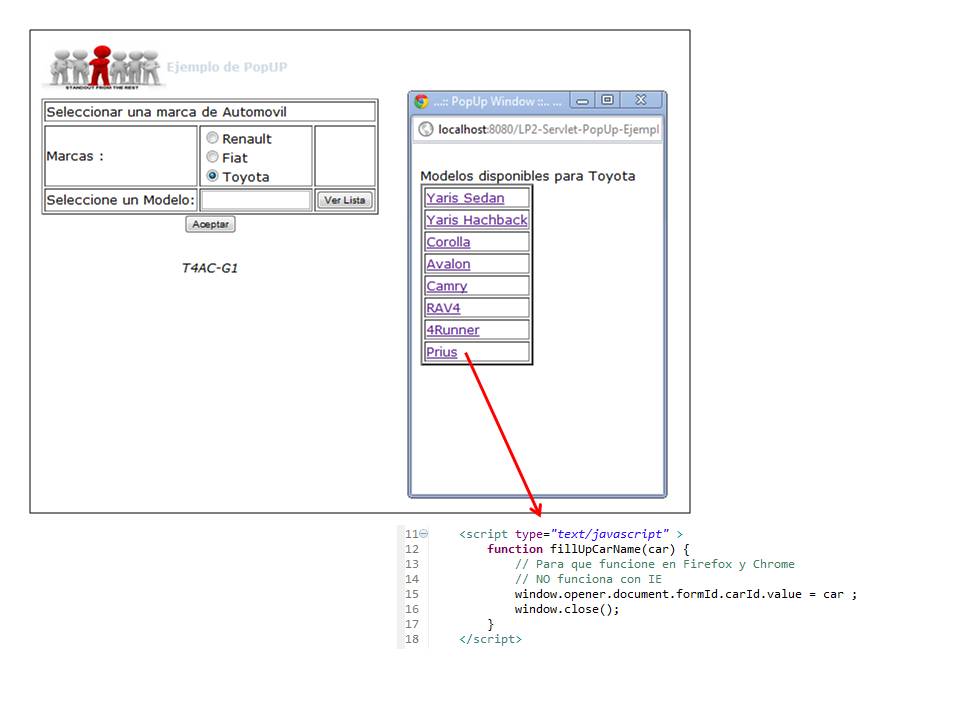Select the 4Runner link
This screenshot has height=720, width=960.
click(453, 330)
